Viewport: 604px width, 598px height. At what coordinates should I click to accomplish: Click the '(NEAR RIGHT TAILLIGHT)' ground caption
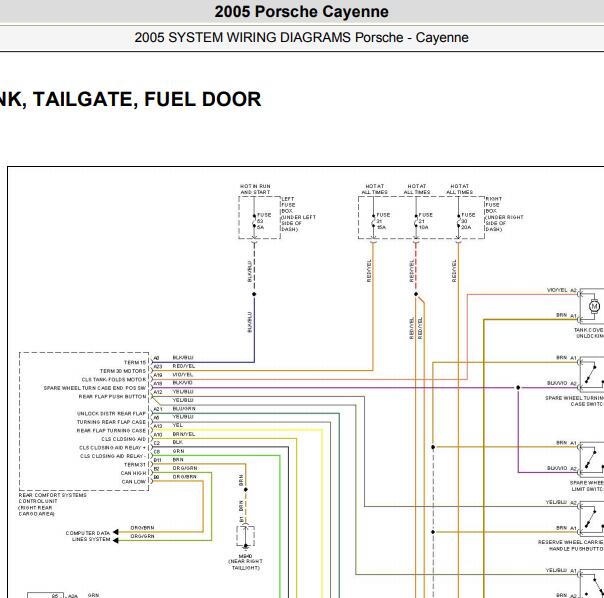pyautogui.click(x=245, y=564)
